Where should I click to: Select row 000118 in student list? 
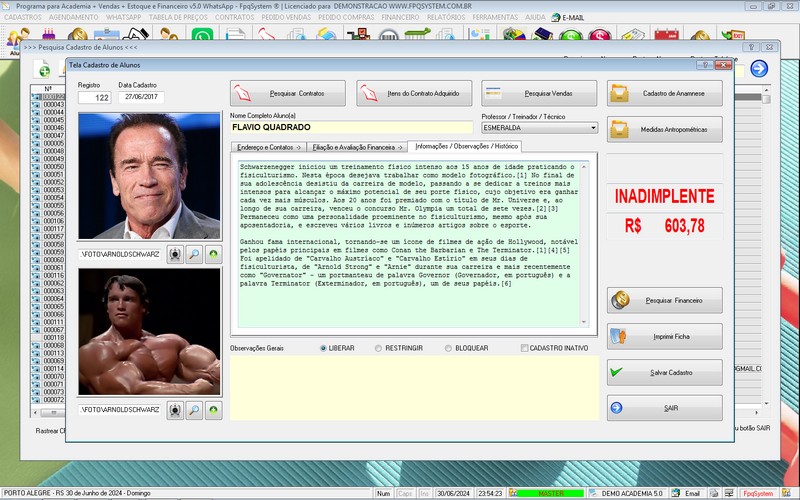pyautogui.click(x=49, y=338)
